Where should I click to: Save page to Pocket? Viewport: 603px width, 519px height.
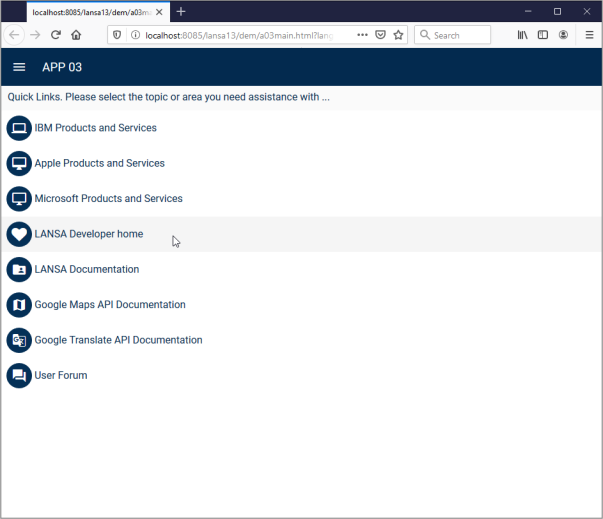(380, 35)
